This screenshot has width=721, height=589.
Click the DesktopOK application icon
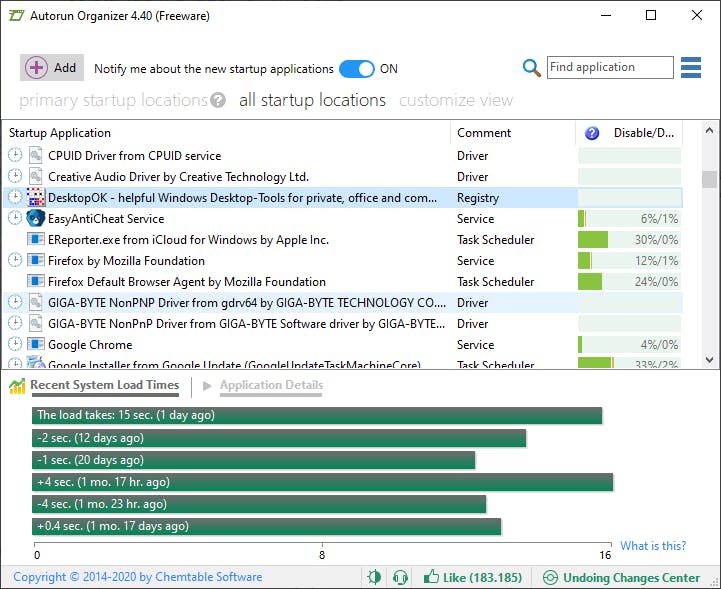(x=36, y=198)
